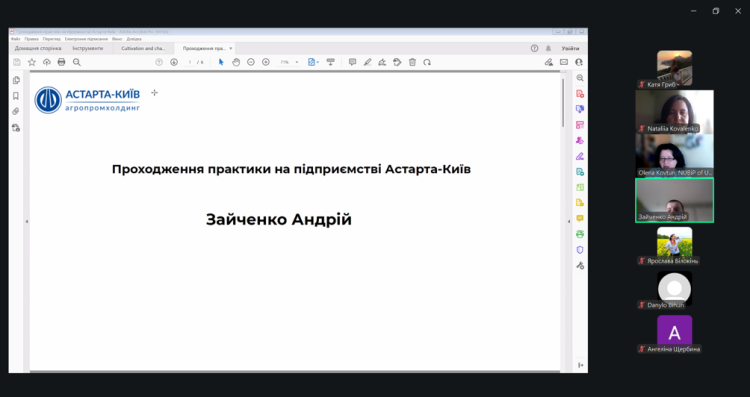Select Ярослава Білокінь participant tile

click(674, 245)
